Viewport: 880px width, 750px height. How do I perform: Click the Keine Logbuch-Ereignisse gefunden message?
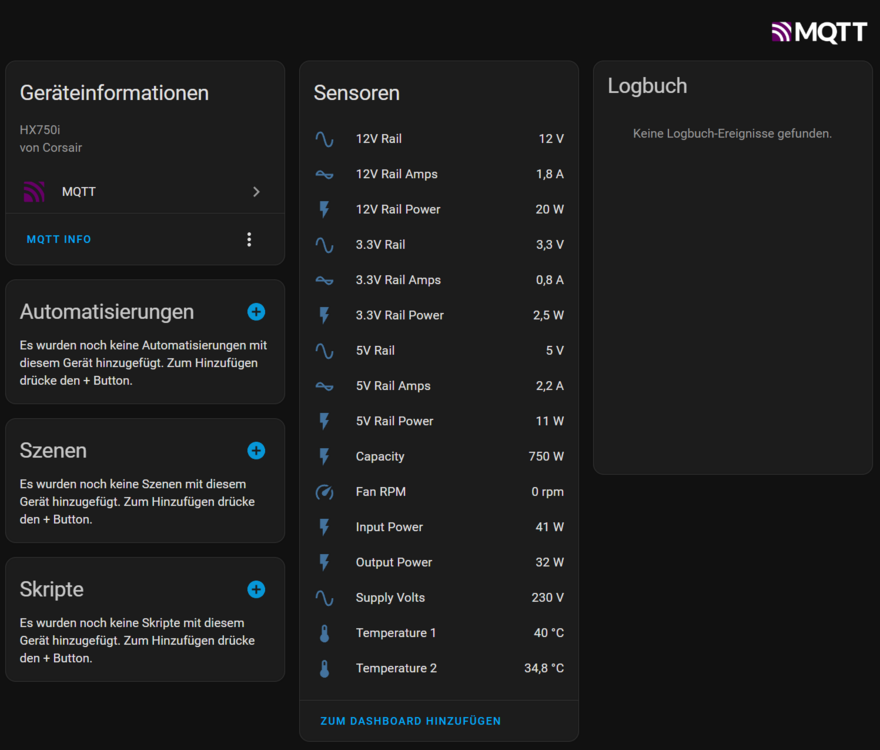[x=732, y=134]
